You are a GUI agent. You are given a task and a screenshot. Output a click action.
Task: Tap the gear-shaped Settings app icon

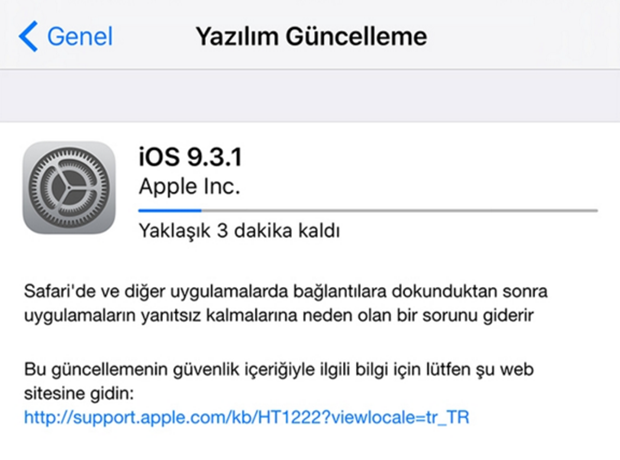coord(69,187)
